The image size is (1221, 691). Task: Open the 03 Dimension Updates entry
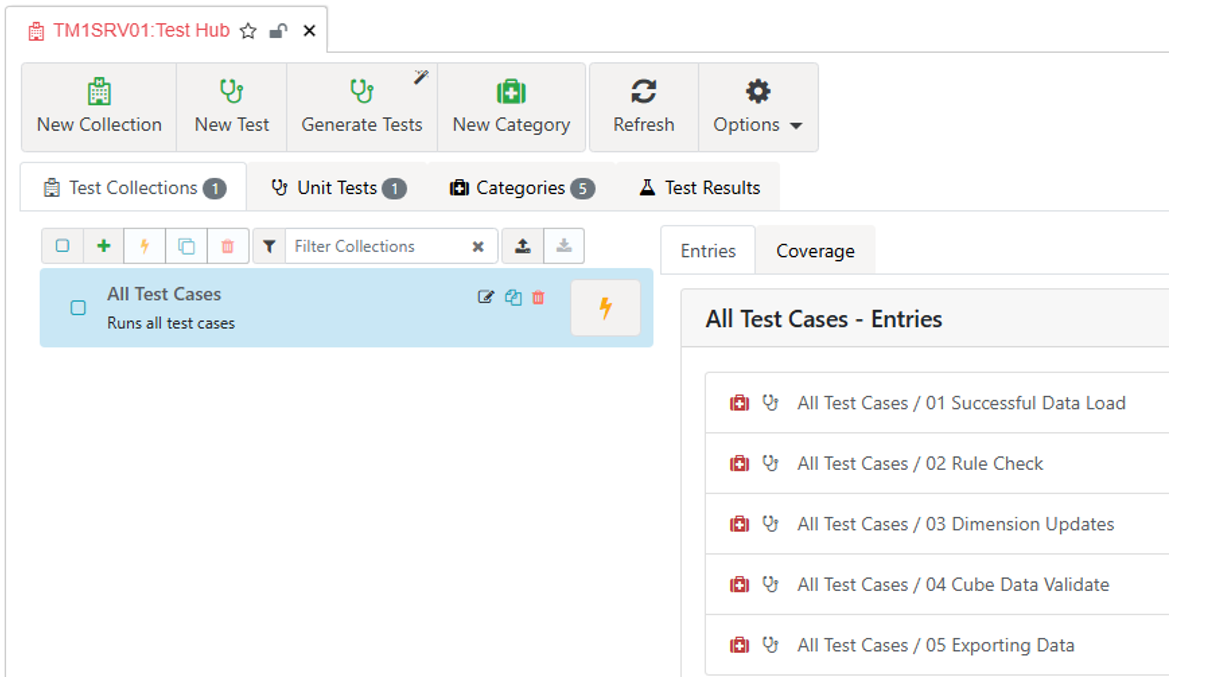click(955, 524)
